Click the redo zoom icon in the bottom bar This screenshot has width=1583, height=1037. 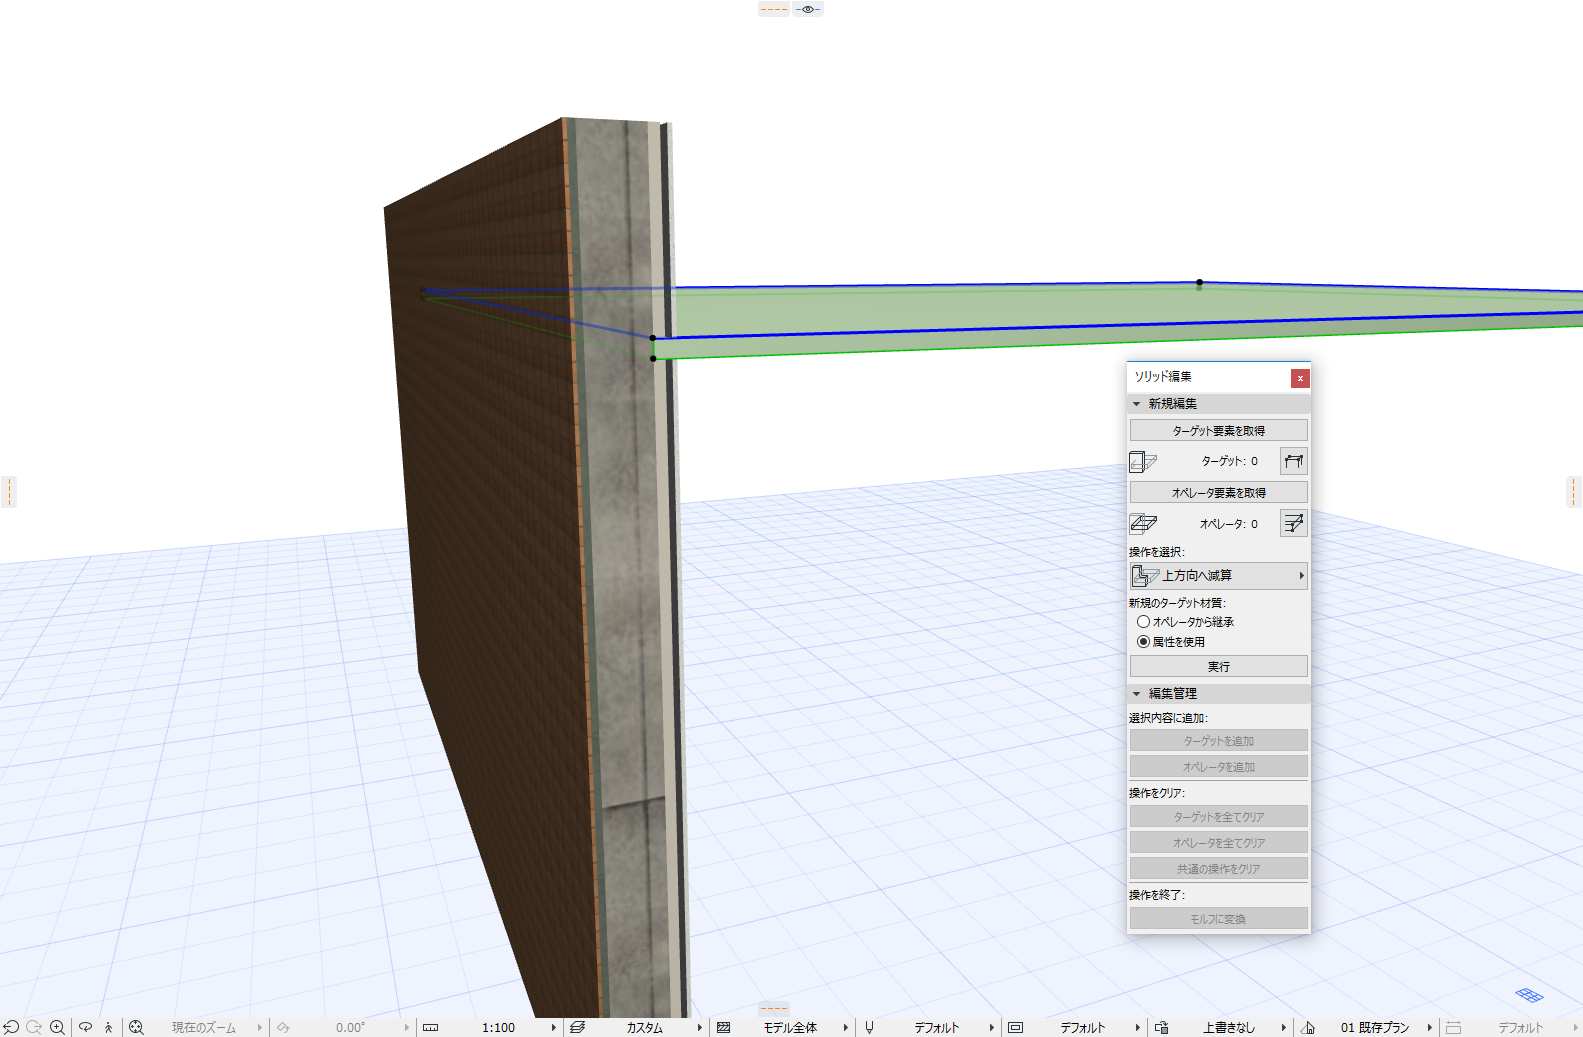(x=34, y=1027)
